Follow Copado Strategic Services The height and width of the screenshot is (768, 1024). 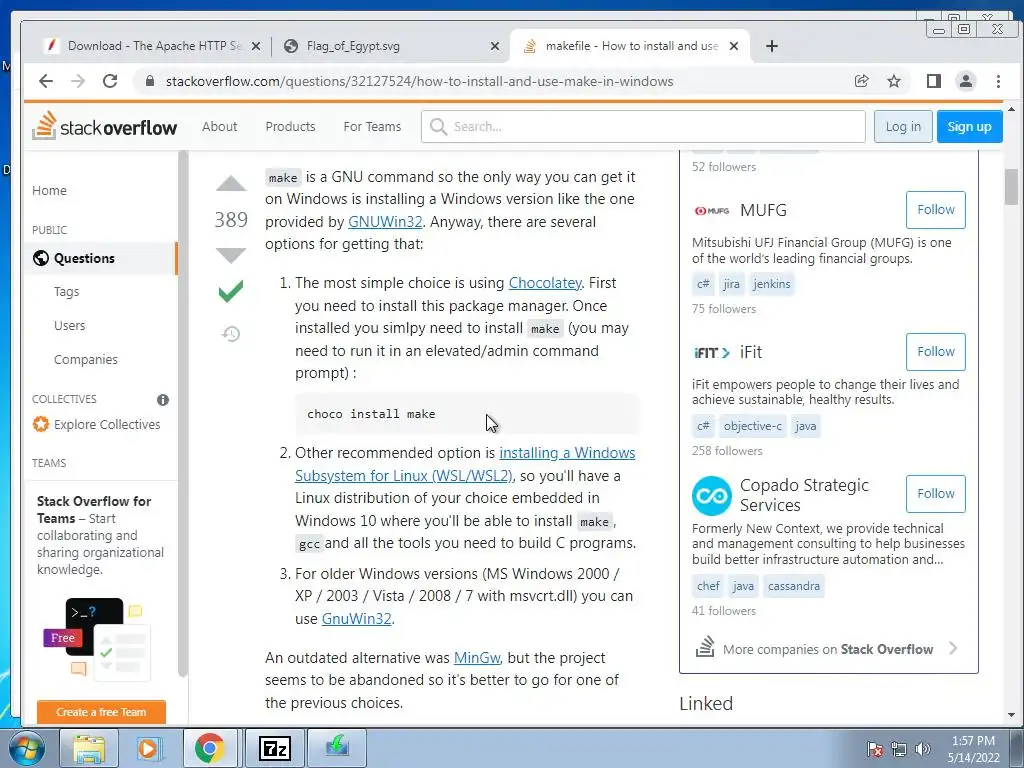coord(936,494)
